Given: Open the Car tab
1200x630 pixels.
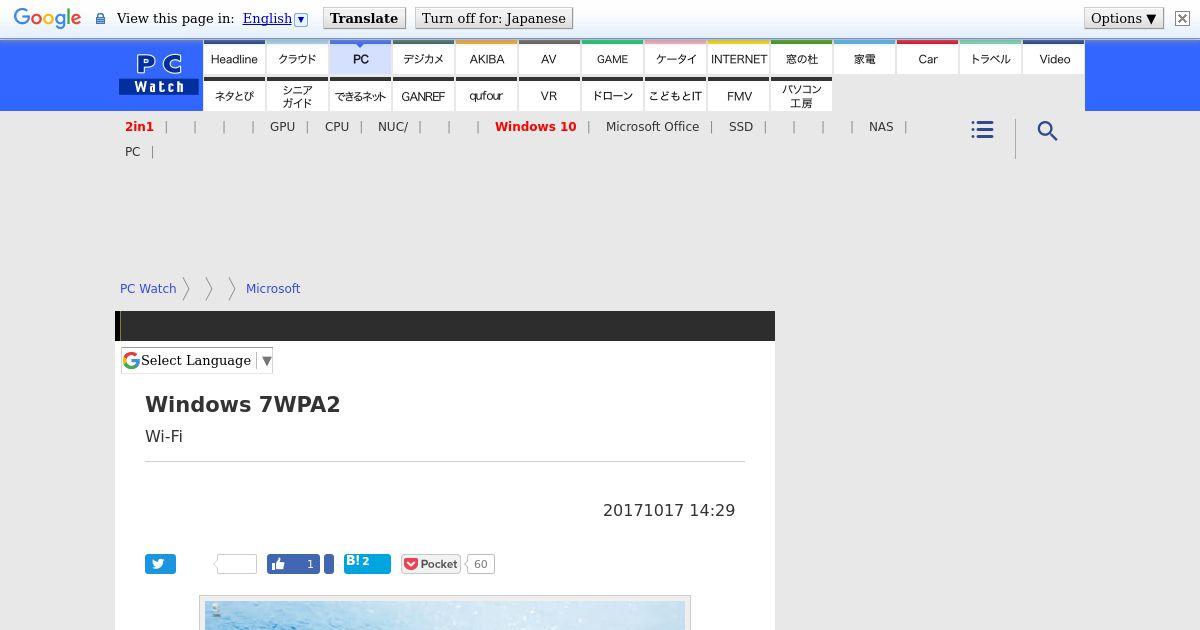Looking at the screenshot, I should [x=927, y=58].
